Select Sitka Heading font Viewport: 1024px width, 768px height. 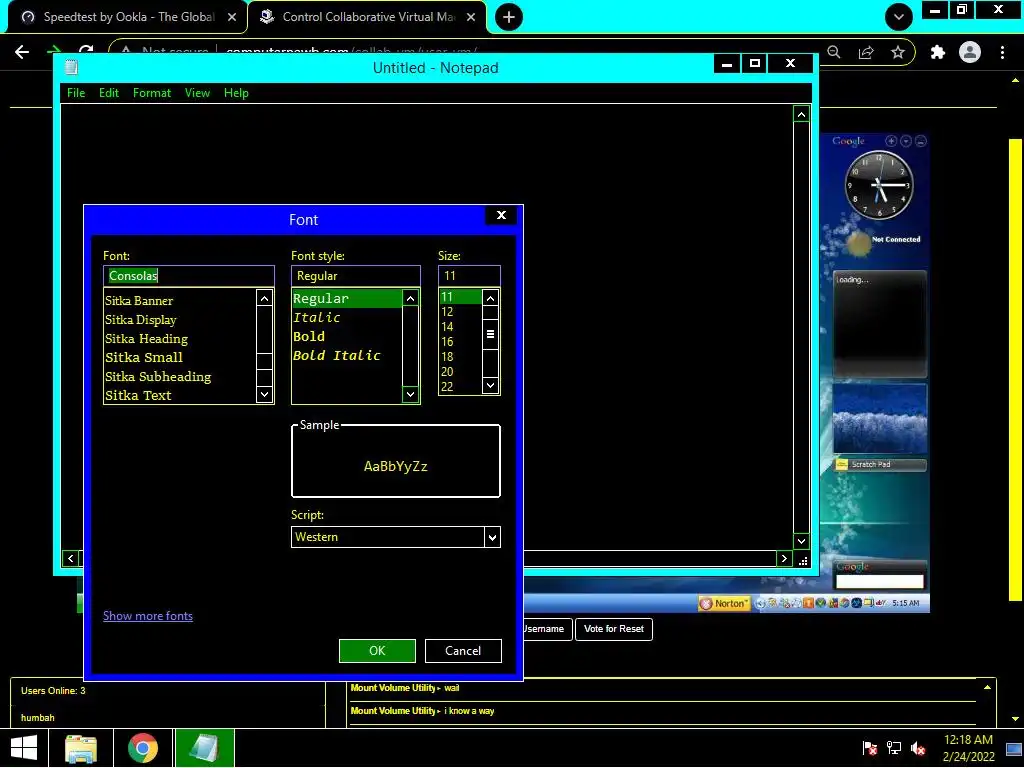click(146, 338)
